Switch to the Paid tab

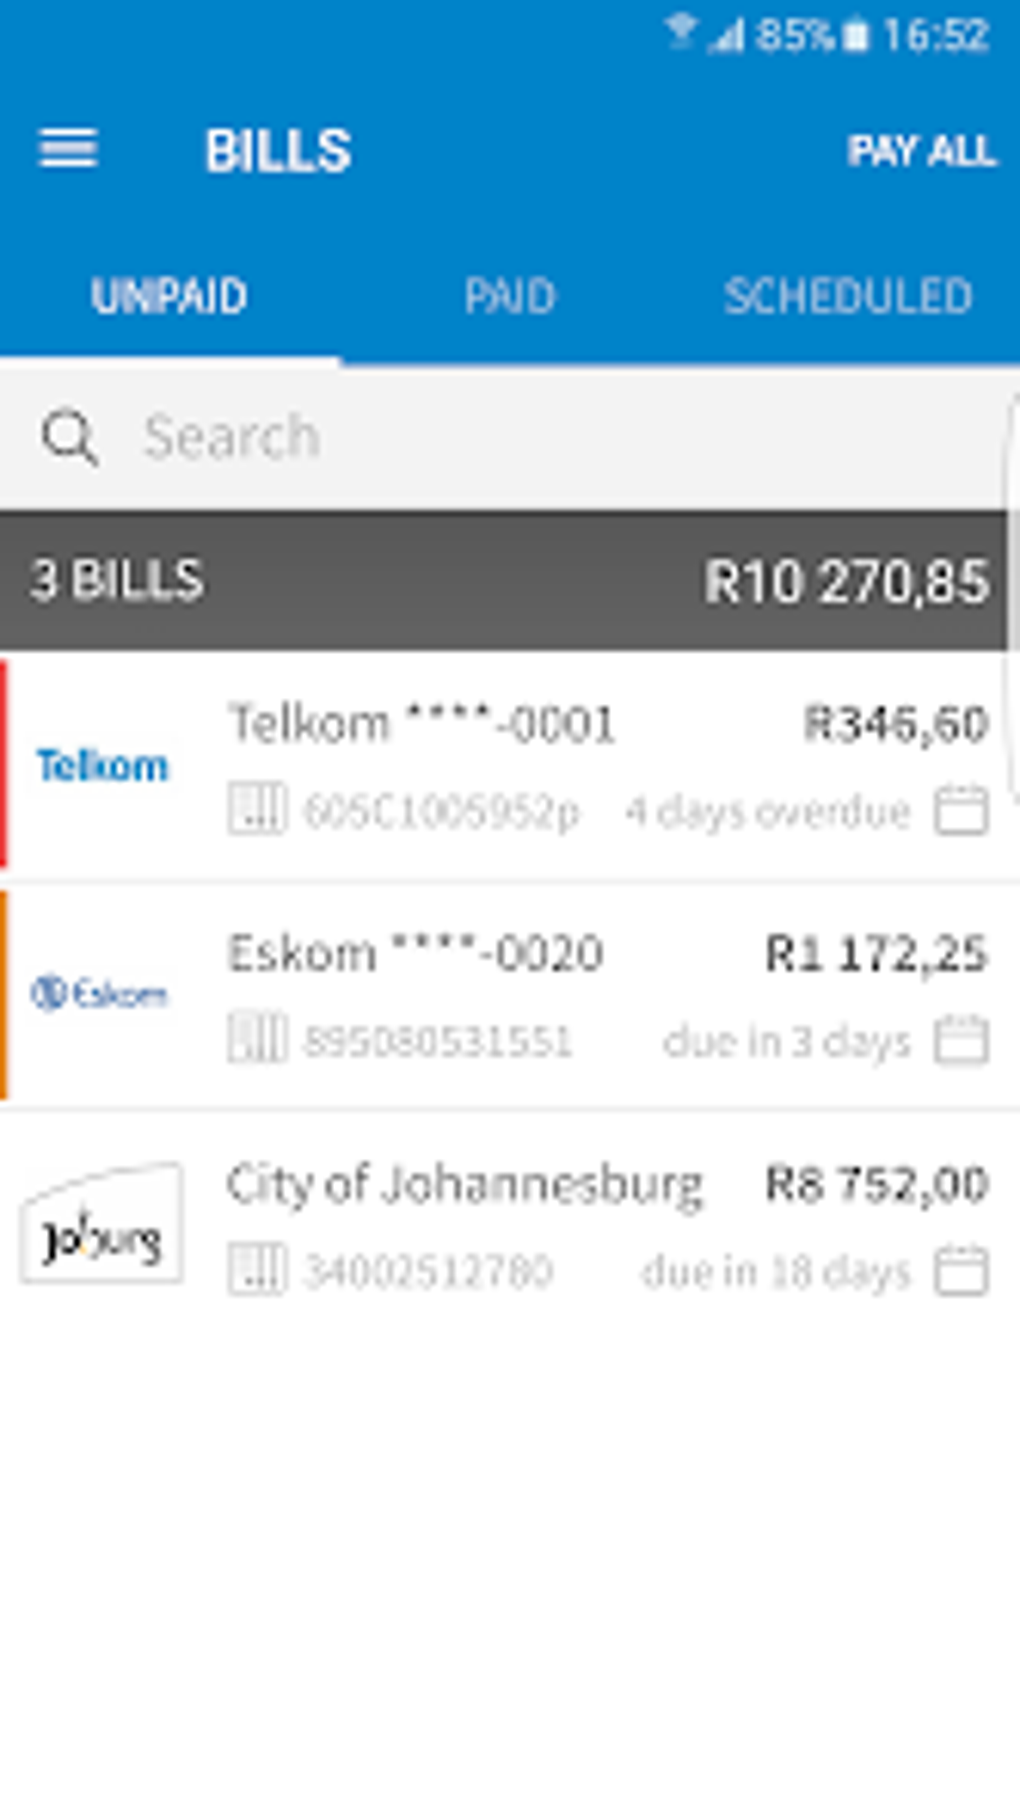pyautogui.click(x=509, y=296)
